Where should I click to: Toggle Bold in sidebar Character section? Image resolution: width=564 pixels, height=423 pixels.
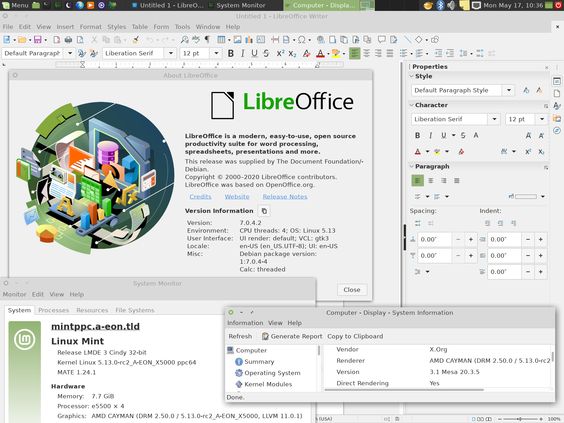[417, 135]
